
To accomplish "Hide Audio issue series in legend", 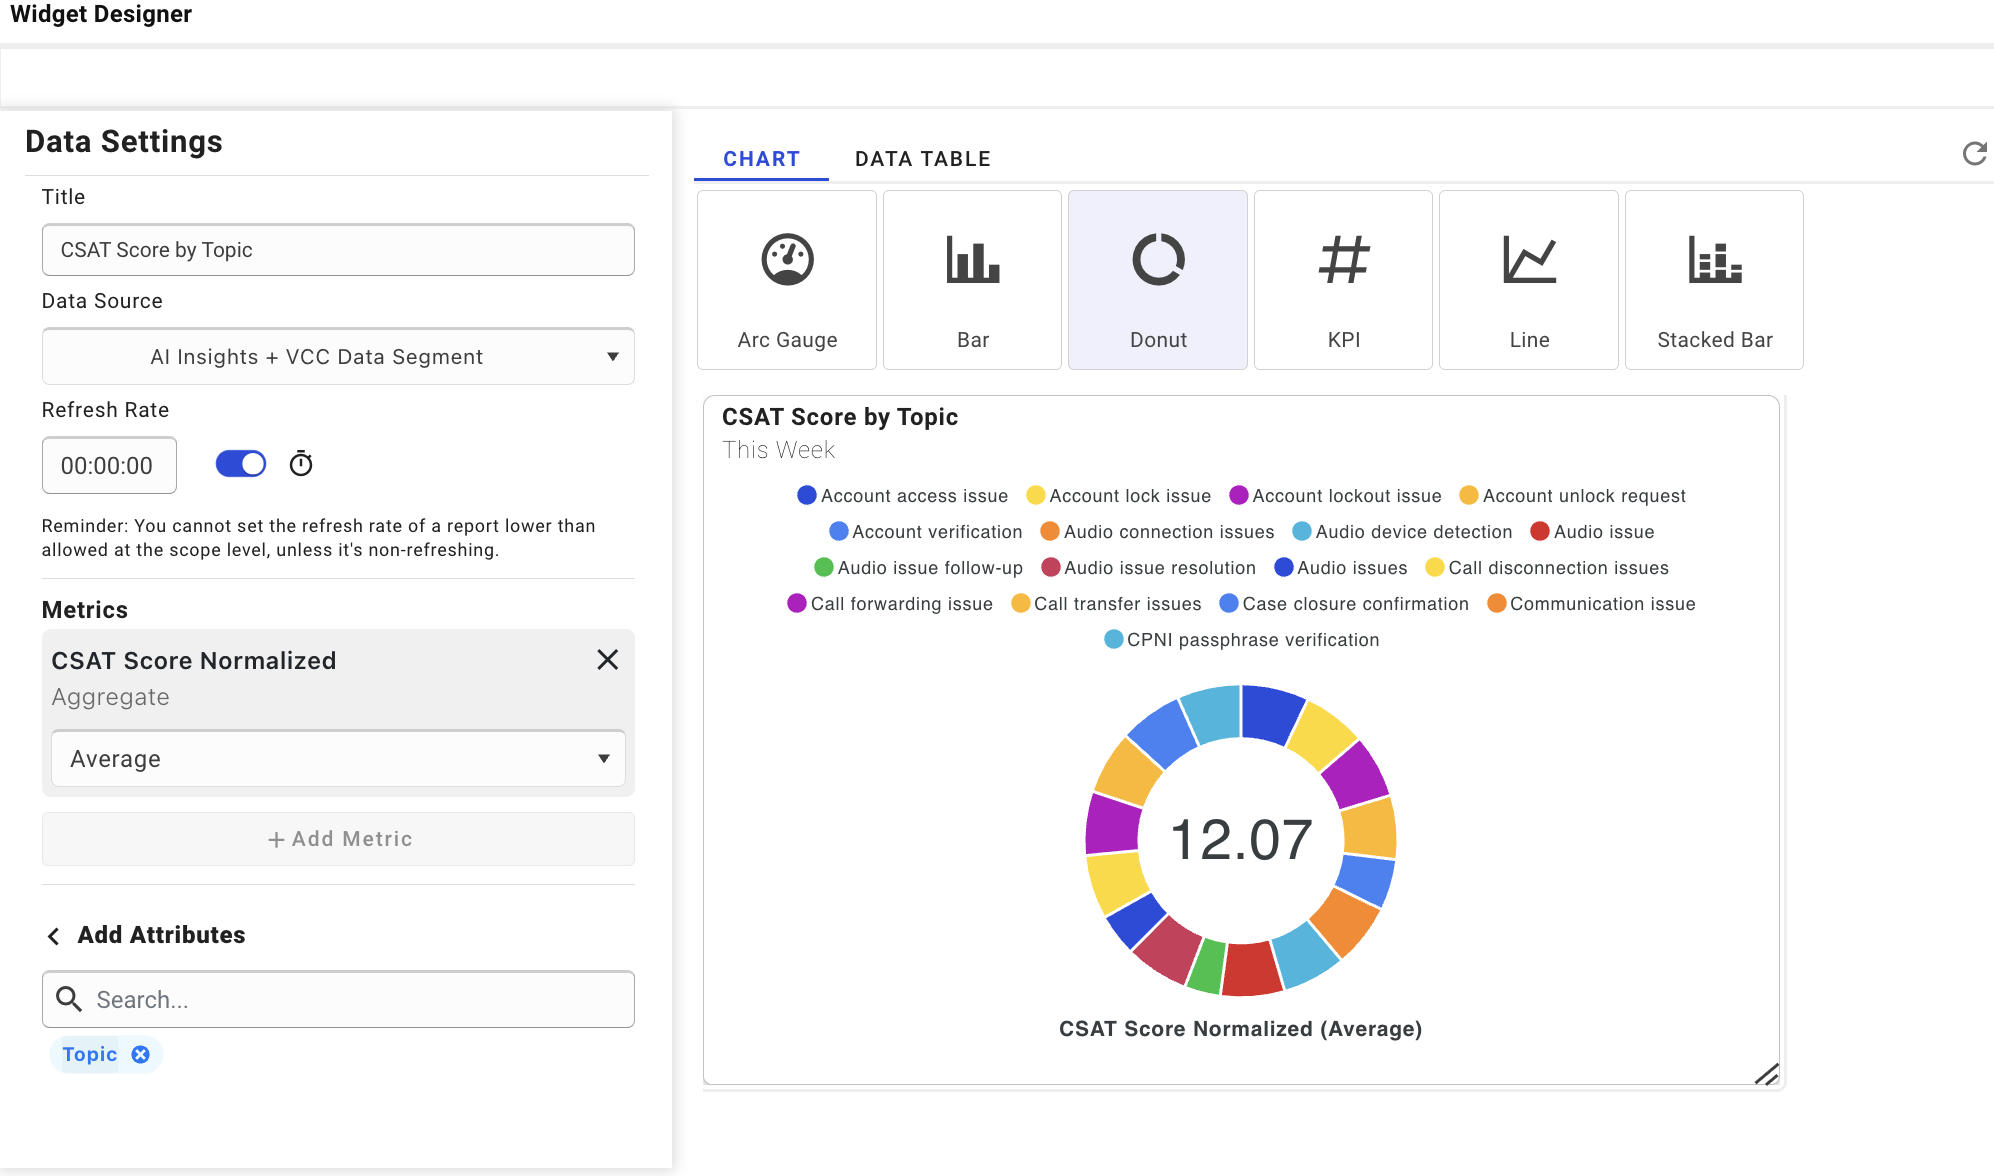I will click(x=1592, y=532).
